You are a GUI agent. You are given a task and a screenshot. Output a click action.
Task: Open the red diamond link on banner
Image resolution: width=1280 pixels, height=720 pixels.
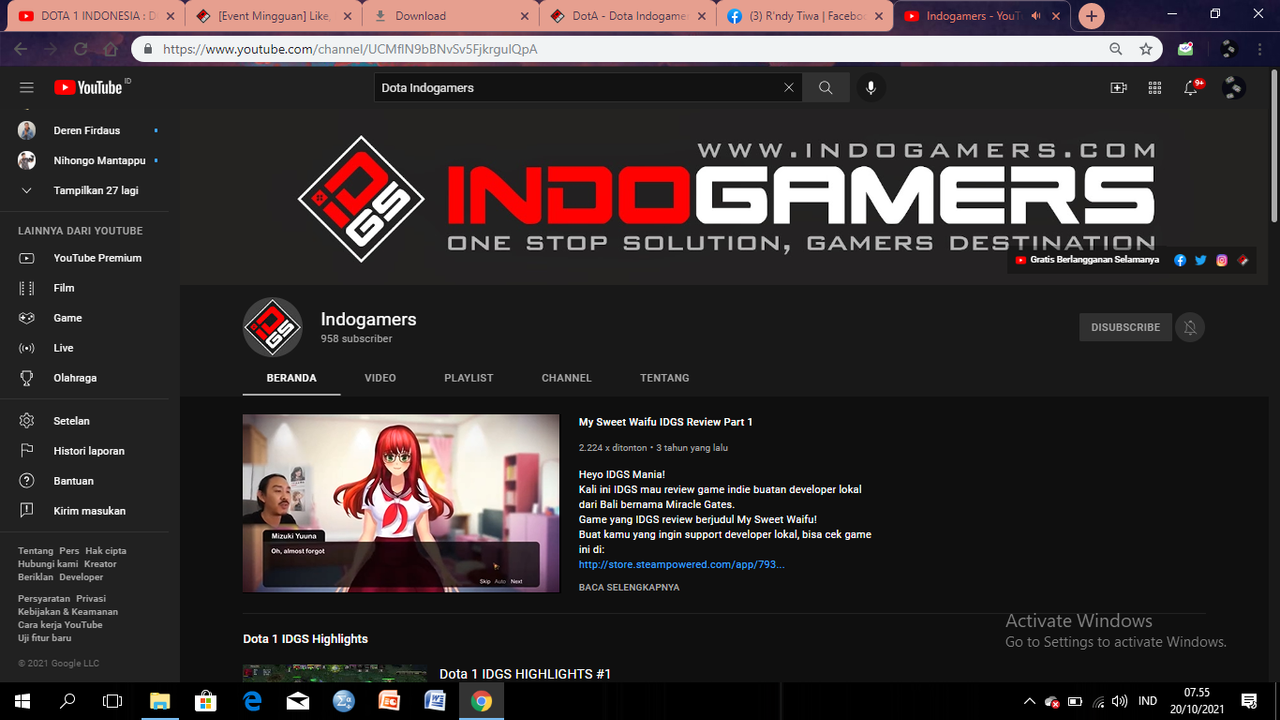1243,260
